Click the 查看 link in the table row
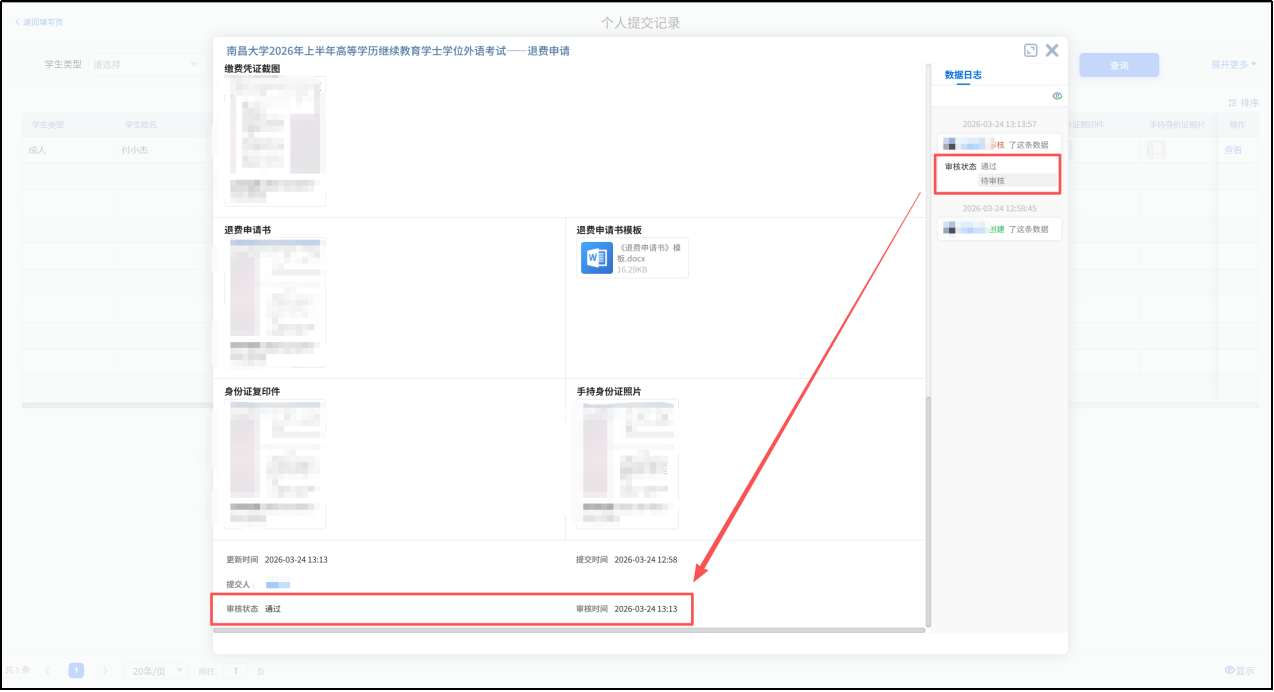This screenshot has height=692, width=1274. (1233, 150)
